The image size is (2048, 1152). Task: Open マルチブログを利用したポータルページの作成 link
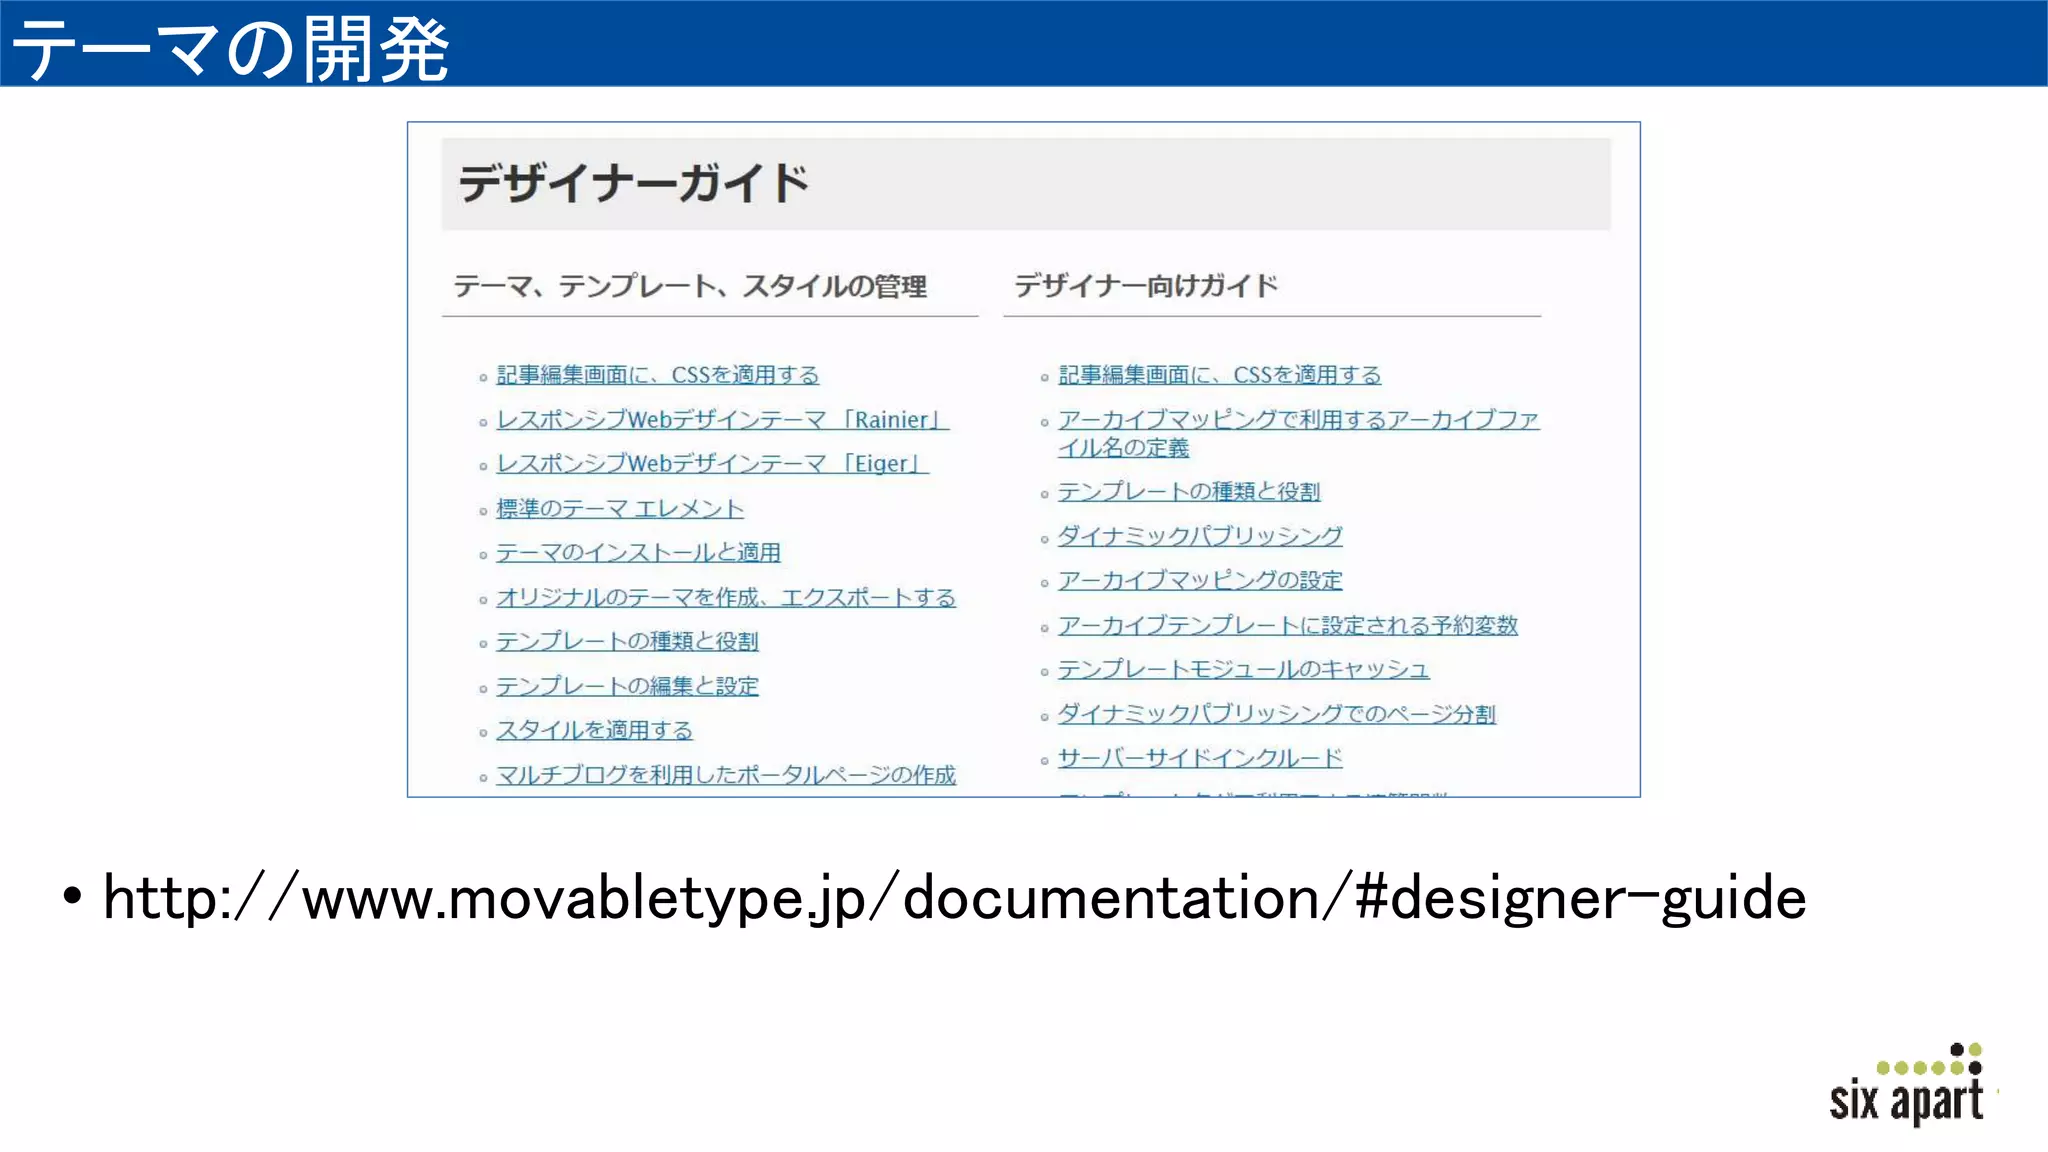click(726, 775)
